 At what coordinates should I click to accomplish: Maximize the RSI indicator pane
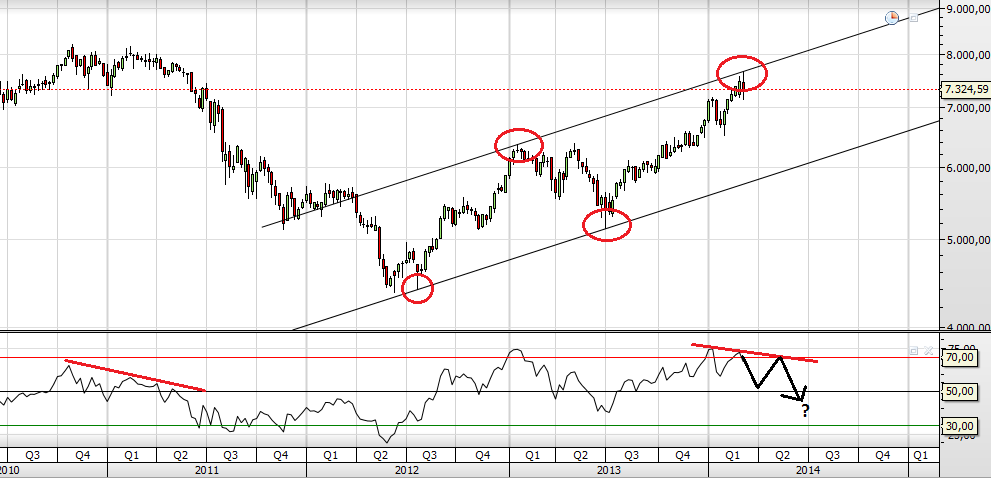coord(914,350)
